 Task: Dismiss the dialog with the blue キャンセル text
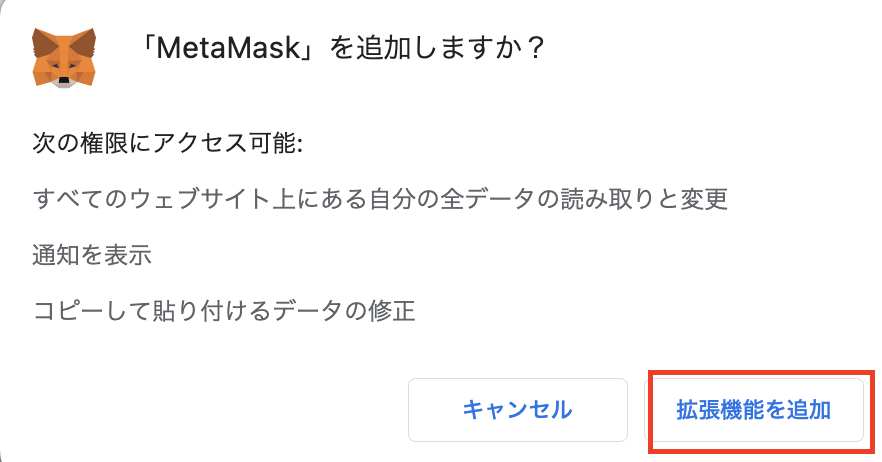pyautogui.click(x=517, y=410)
